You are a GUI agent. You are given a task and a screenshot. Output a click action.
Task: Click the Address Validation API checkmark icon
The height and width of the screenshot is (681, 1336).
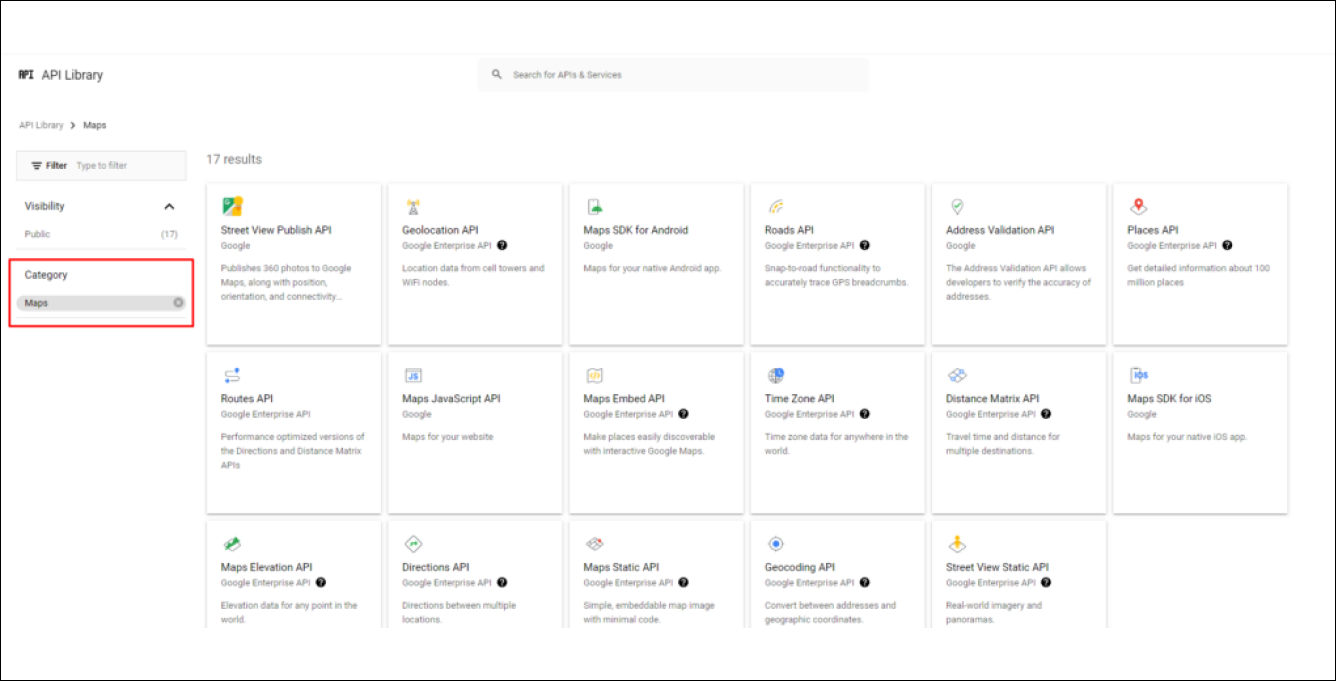[957, 207]
